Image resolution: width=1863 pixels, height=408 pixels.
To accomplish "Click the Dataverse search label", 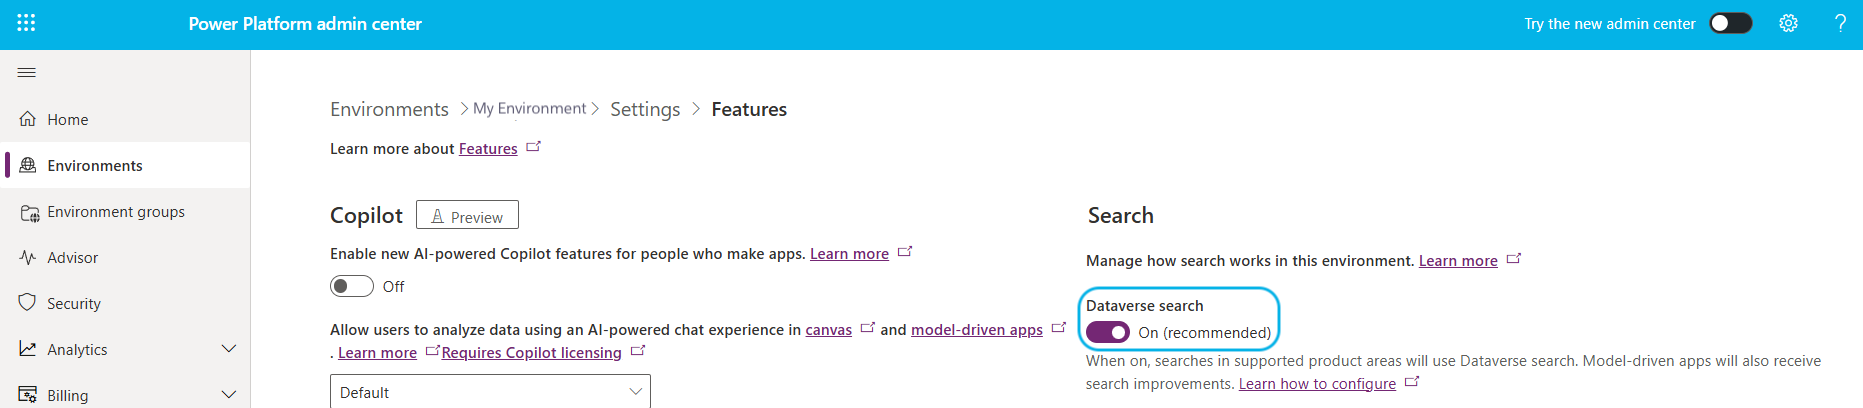I will [x=1145, y=306].
